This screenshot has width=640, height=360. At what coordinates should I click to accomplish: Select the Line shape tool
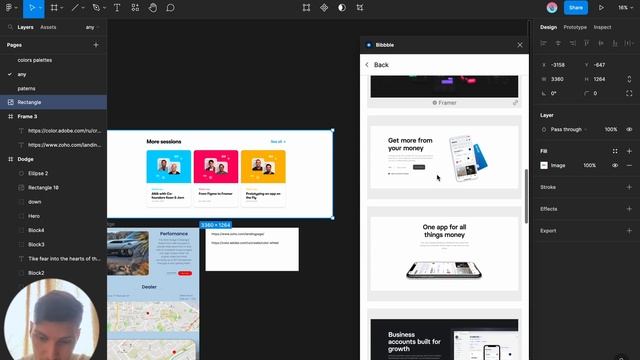75,8
